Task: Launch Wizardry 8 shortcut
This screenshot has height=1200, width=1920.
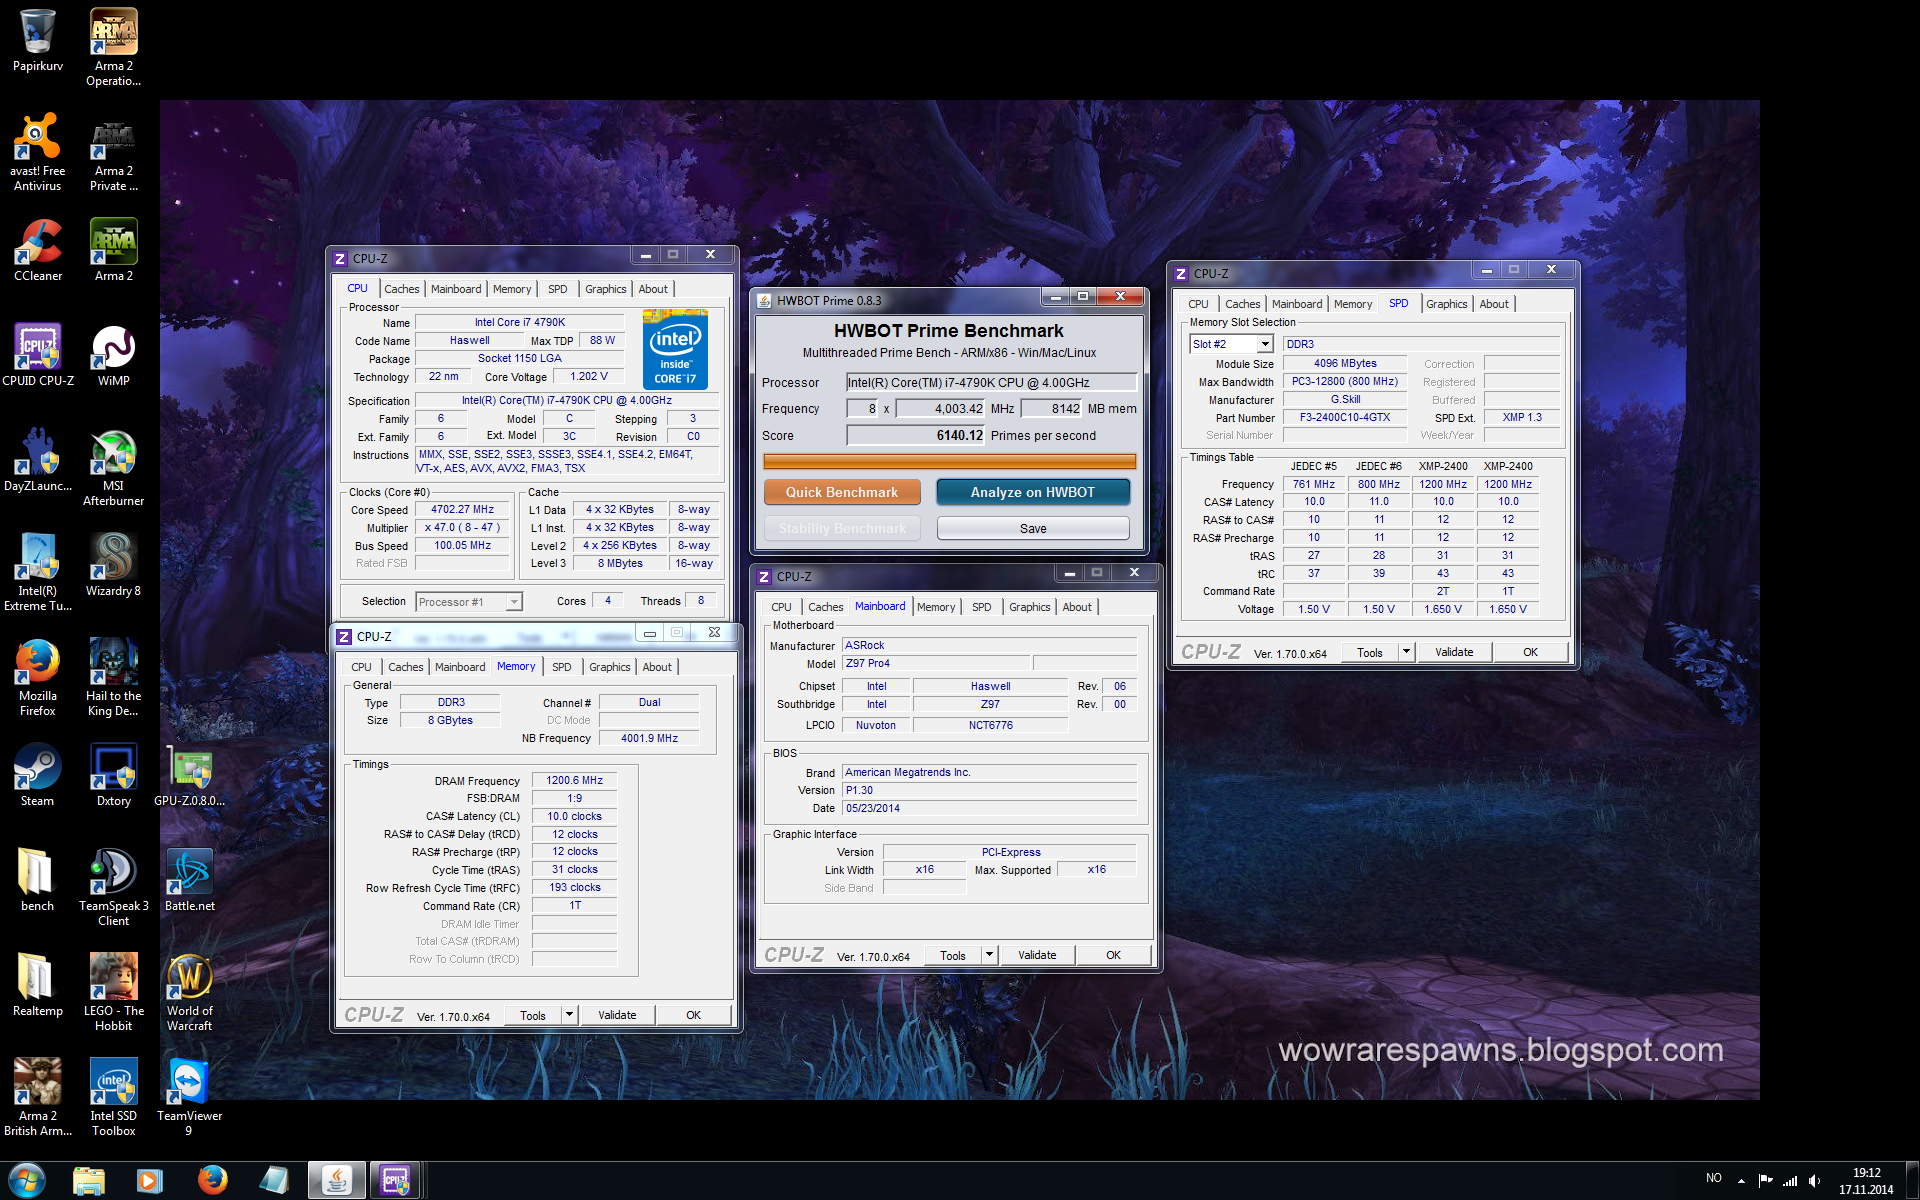Action: pos(113,564)
